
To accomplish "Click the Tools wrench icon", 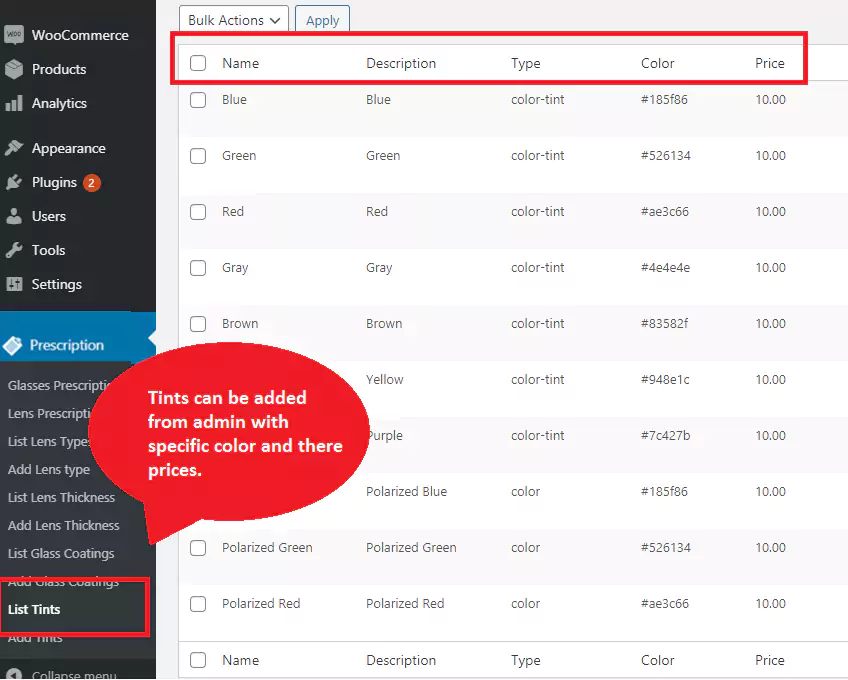I will [14, 250].
